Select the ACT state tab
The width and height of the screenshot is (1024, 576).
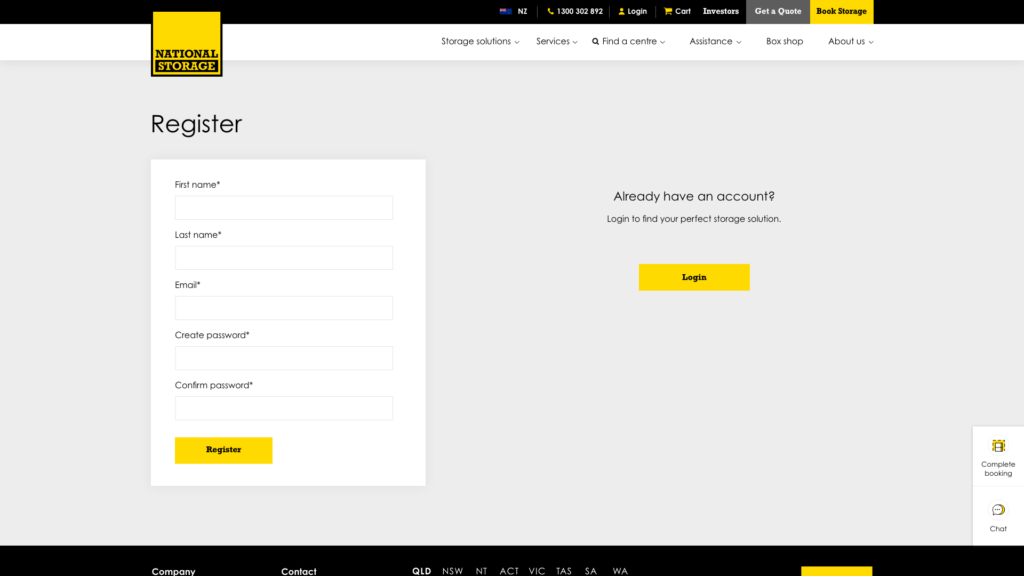(x=509, y=571)
